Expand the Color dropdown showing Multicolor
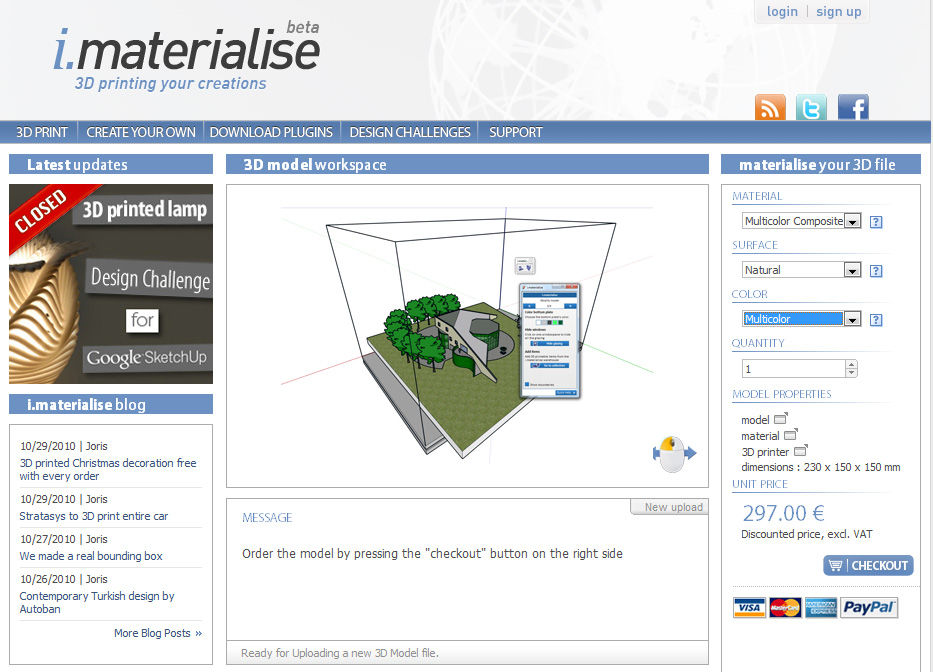Image resolution: width=933 pixels, height=672 pixels. click(x=852, y=319)
